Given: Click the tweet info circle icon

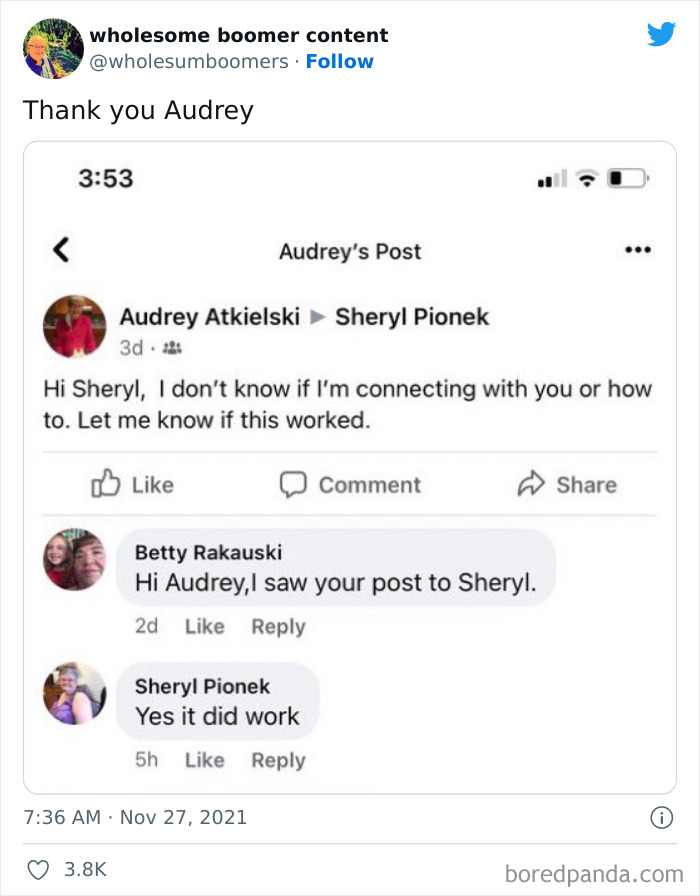Looking at the screenshot, I should click(x=661, y=817).
